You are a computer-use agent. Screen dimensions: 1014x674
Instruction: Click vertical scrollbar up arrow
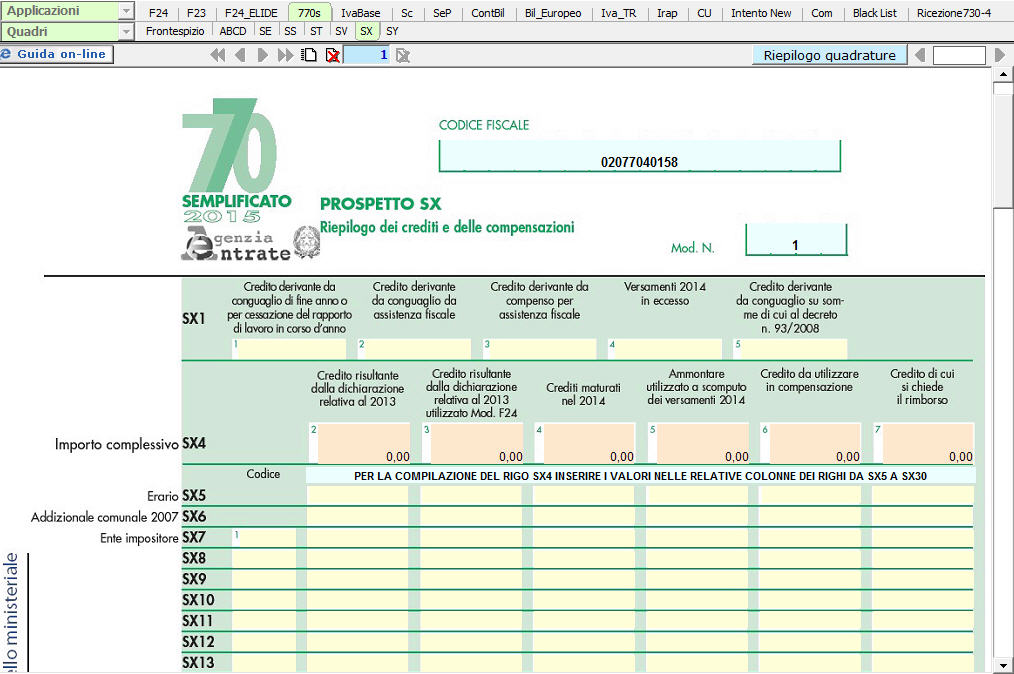click(1003, 74)
